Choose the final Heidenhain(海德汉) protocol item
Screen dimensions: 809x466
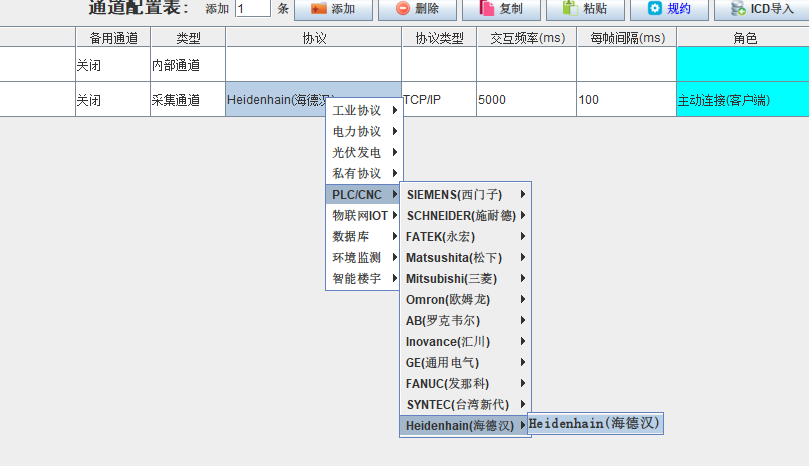coord(595,424)
